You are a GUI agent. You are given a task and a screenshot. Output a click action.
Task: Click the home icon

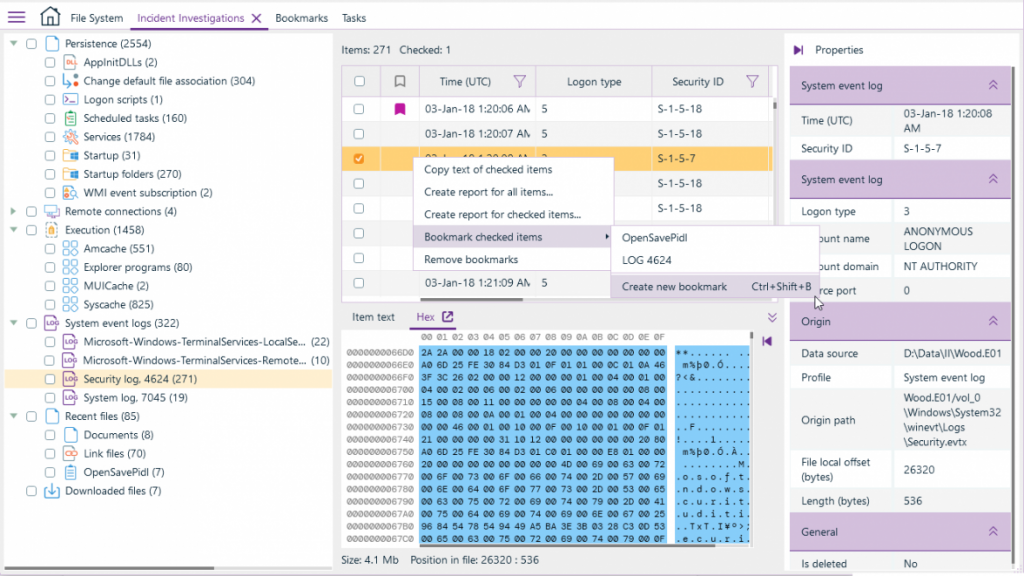[x=50, y=17]
